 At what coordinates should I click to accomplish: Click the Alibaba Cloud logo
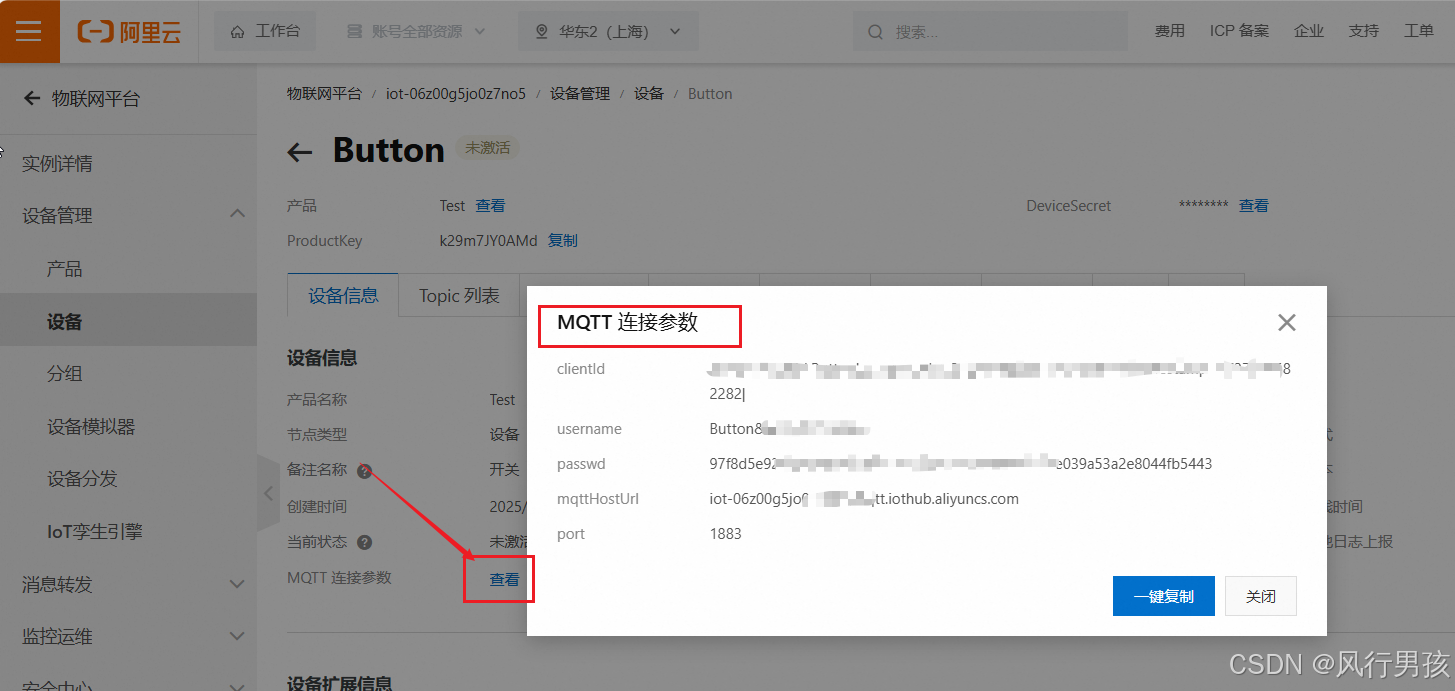pos(129,32)
